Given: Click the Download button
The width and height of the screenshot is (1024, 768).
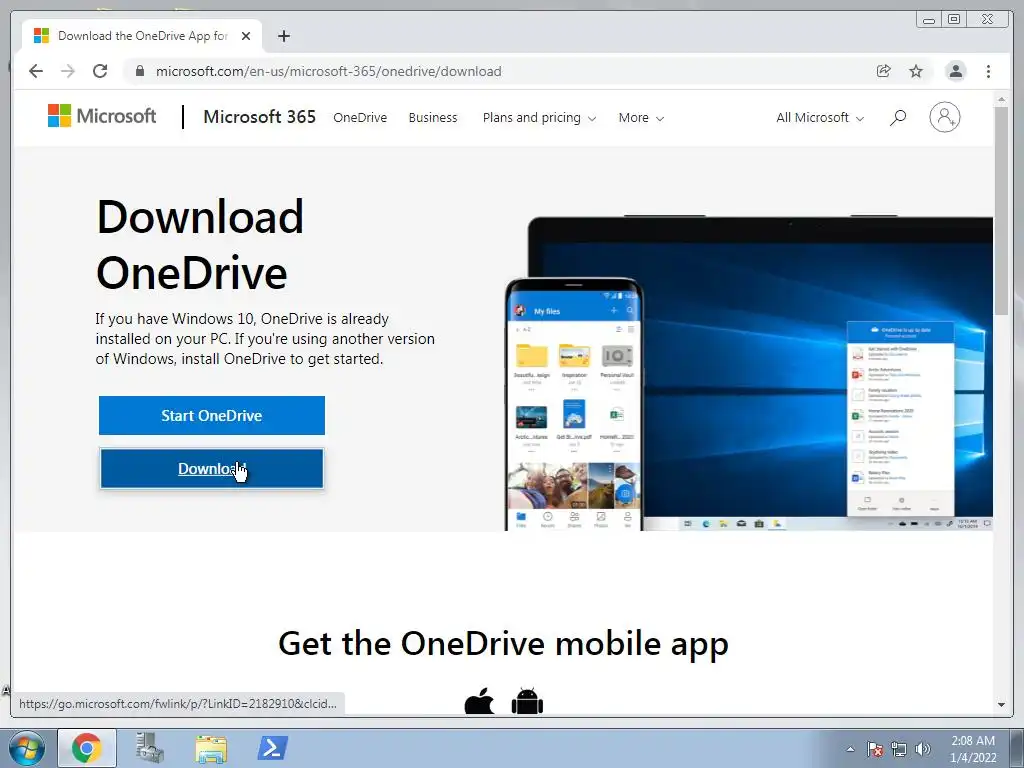Looking at the screenshot, I should tap(212, 468).
